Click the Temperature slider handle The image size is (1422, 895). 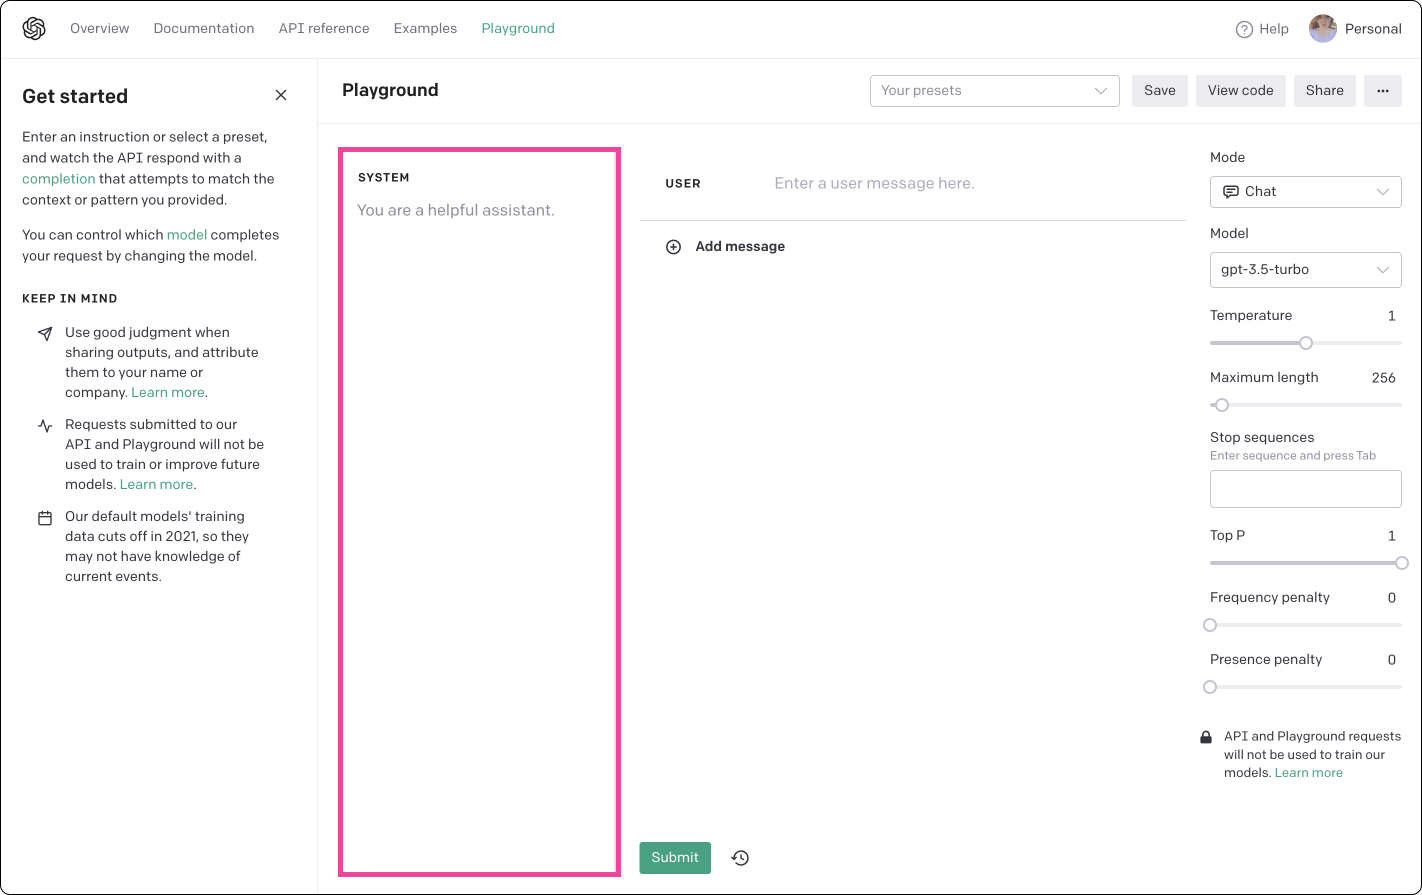(x=1306, y=343)
